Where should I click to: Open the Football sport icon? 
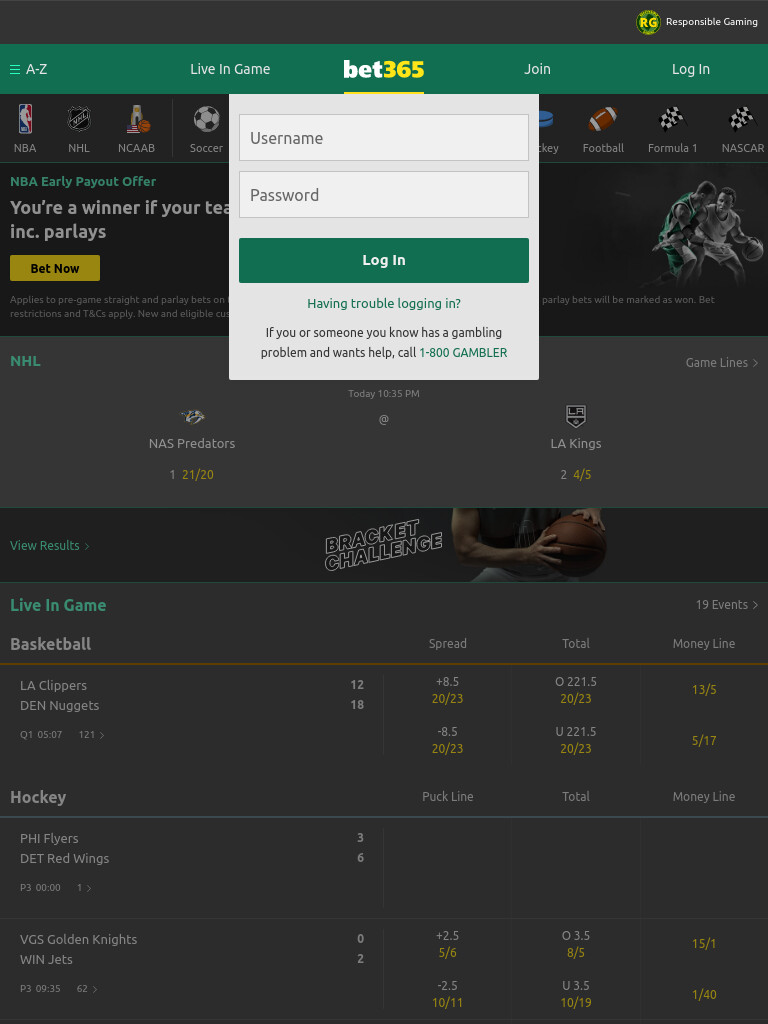pos(603,119)
